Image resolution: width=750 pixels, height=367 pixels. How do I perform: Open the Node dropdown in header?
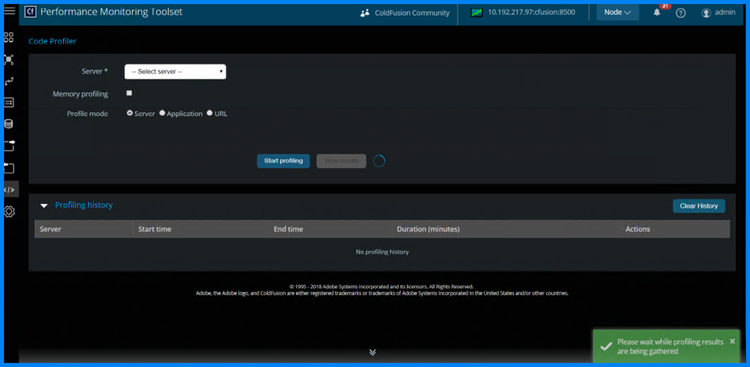[618, 12]
